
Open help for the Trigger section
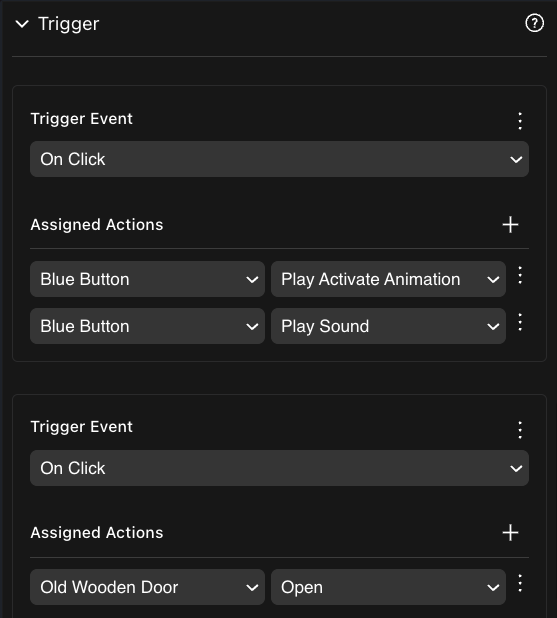click(535, 23)
